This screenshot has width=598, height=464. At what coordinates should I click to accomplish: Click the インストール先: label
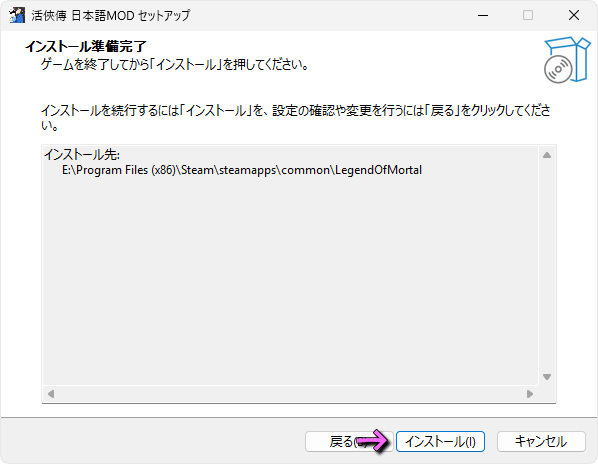[x=82, y=154]
